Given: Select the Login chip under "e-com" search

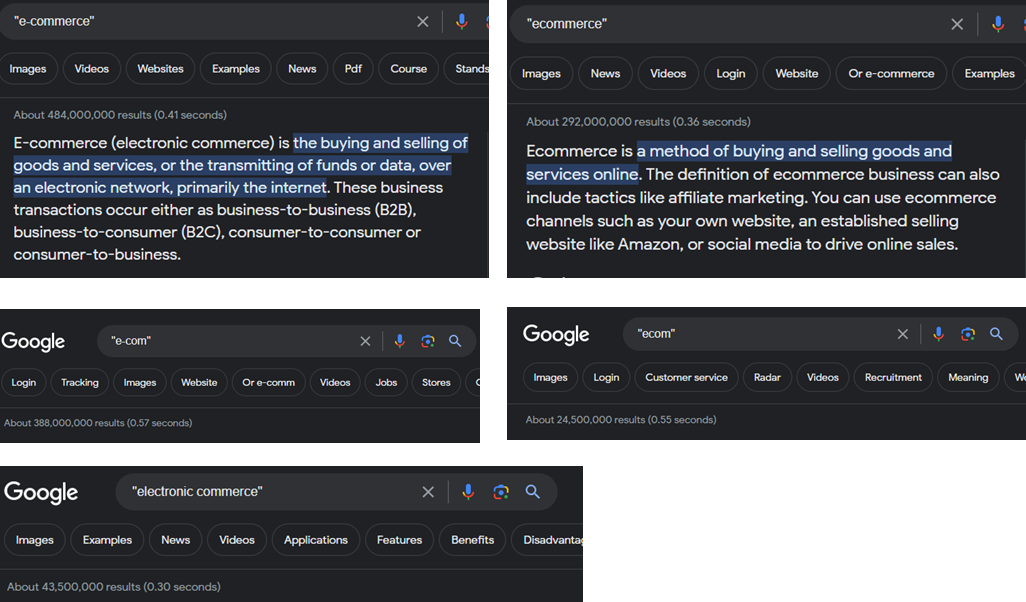Looking at the screenshot, I should 24,383.
